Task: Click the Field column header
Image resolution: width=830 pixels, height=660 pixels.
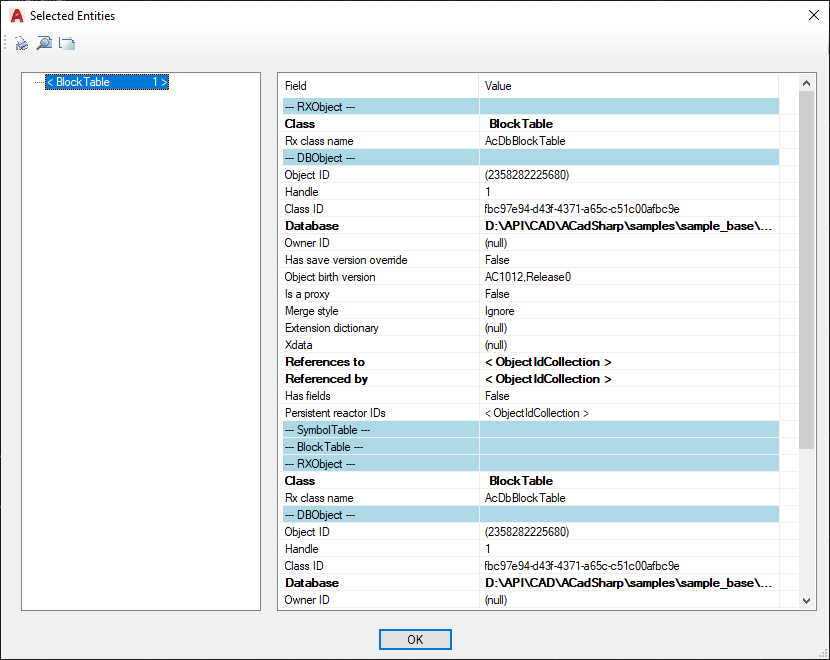Action: [x=380, y=86]
